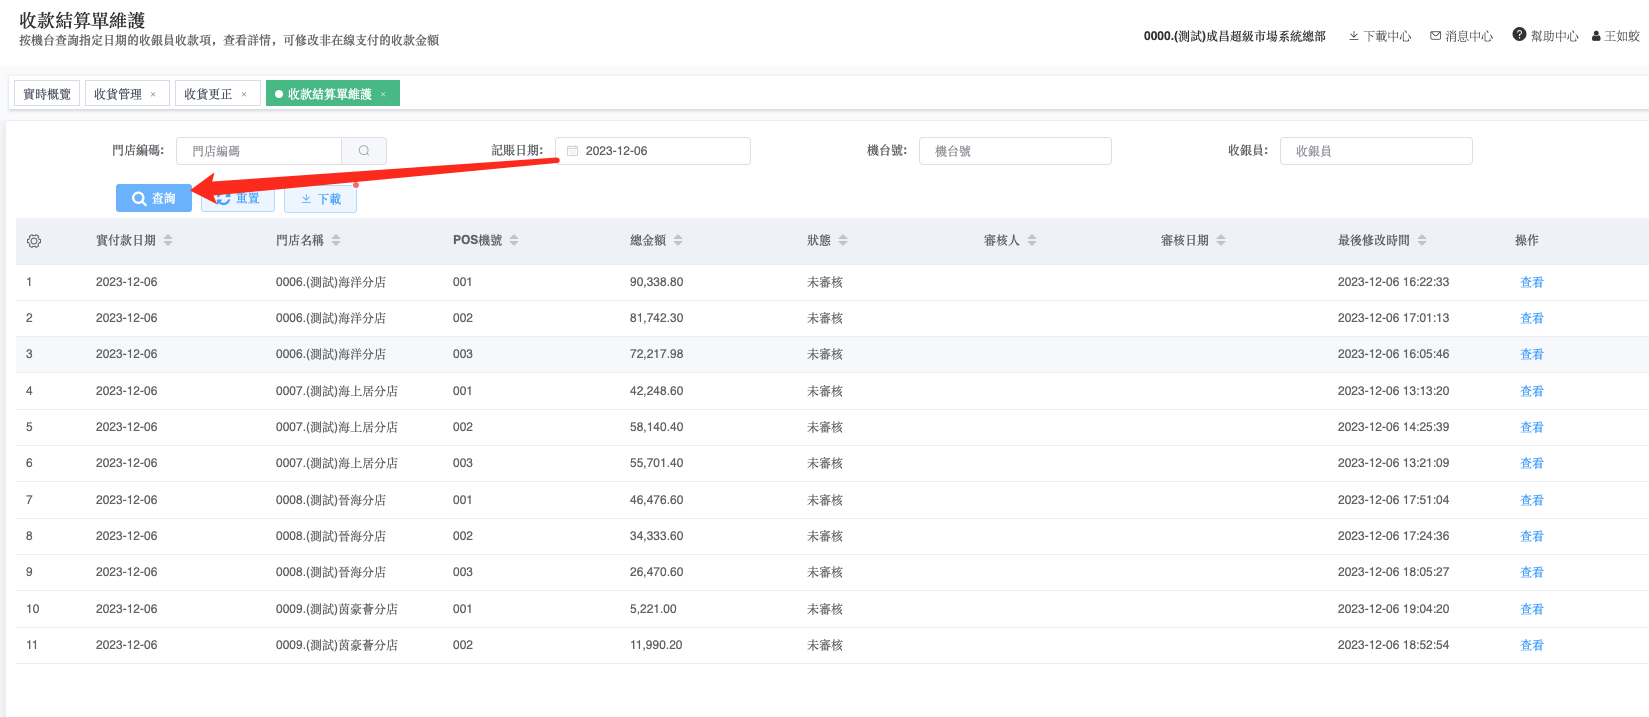Click the 下載 download button
This screenshot has width=1649, height=717.
(x=321, y=199)
